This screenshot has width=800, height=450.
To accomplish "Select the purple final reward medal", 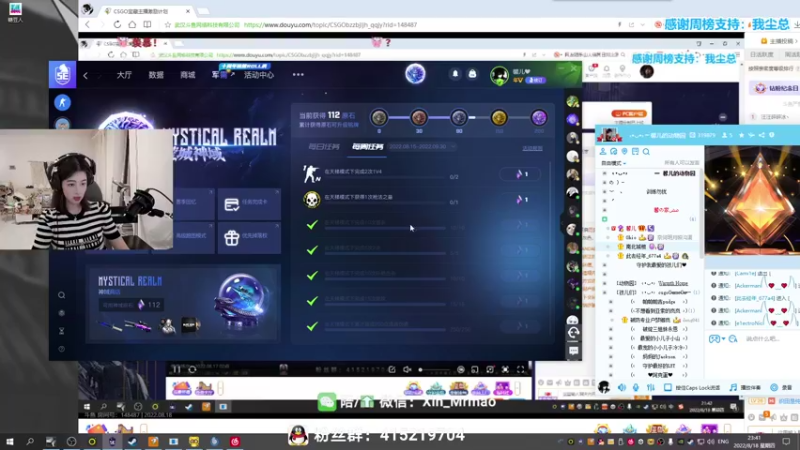I will [539, 118].
